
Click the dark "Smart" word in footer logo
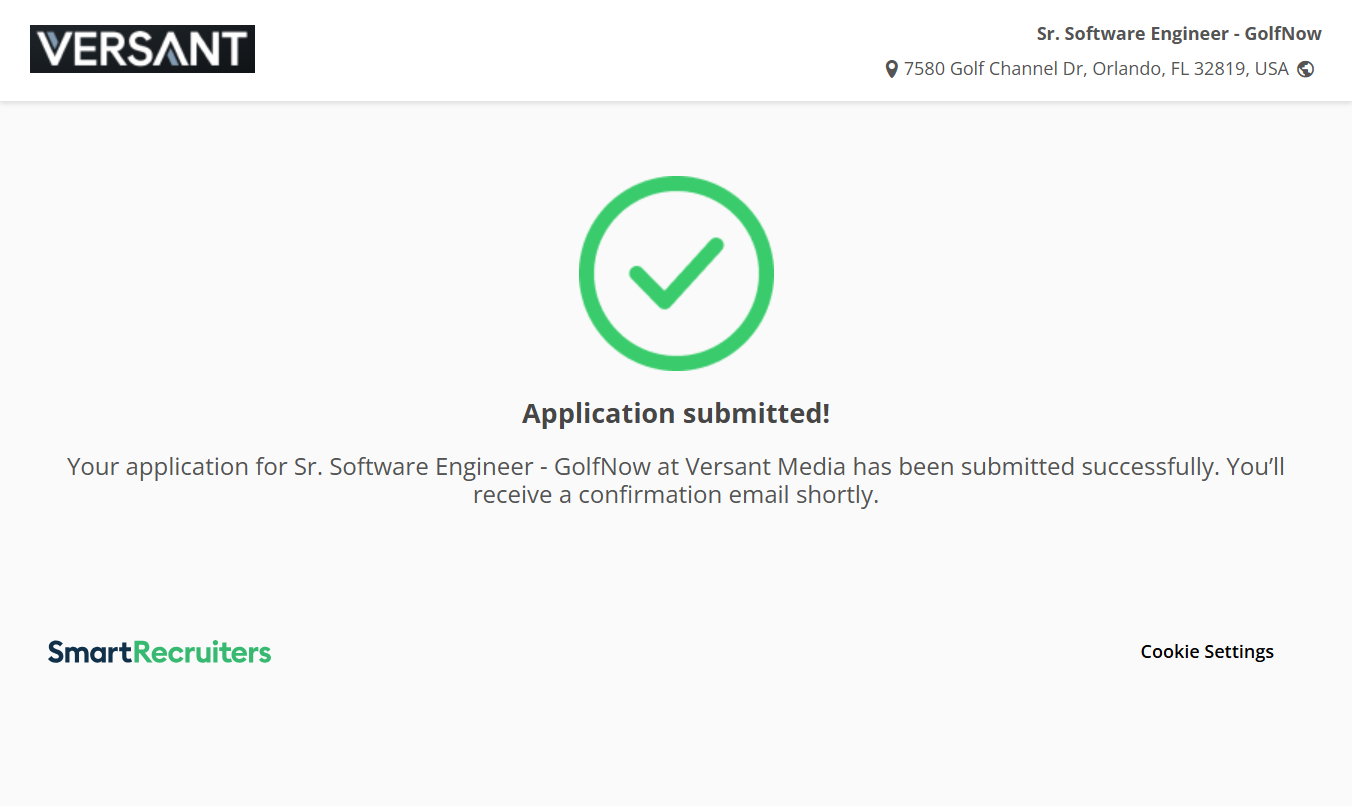click(90, 652)
